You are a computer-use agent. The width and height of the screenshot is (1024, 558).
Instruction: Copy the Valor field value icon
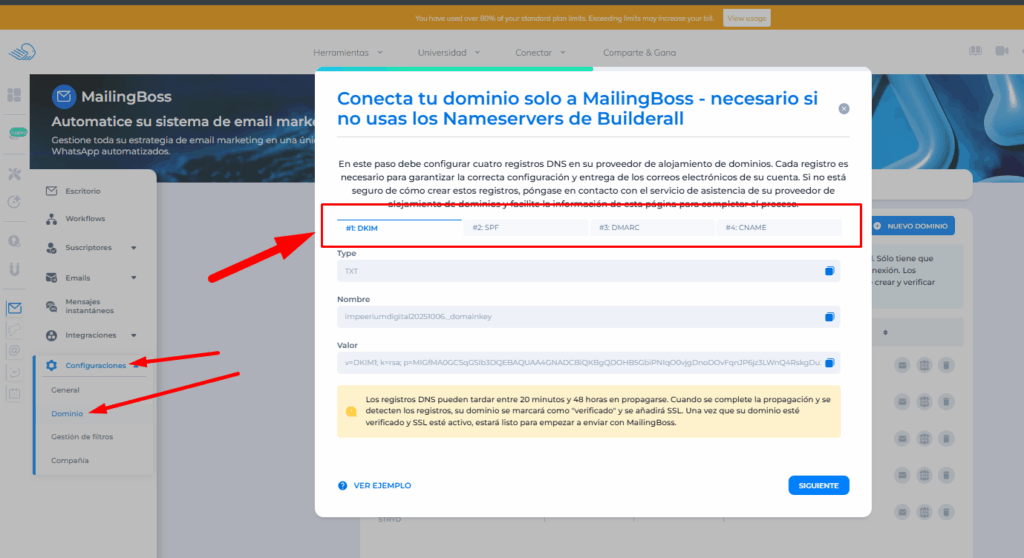pyautogui.click(x=829, y=363)
